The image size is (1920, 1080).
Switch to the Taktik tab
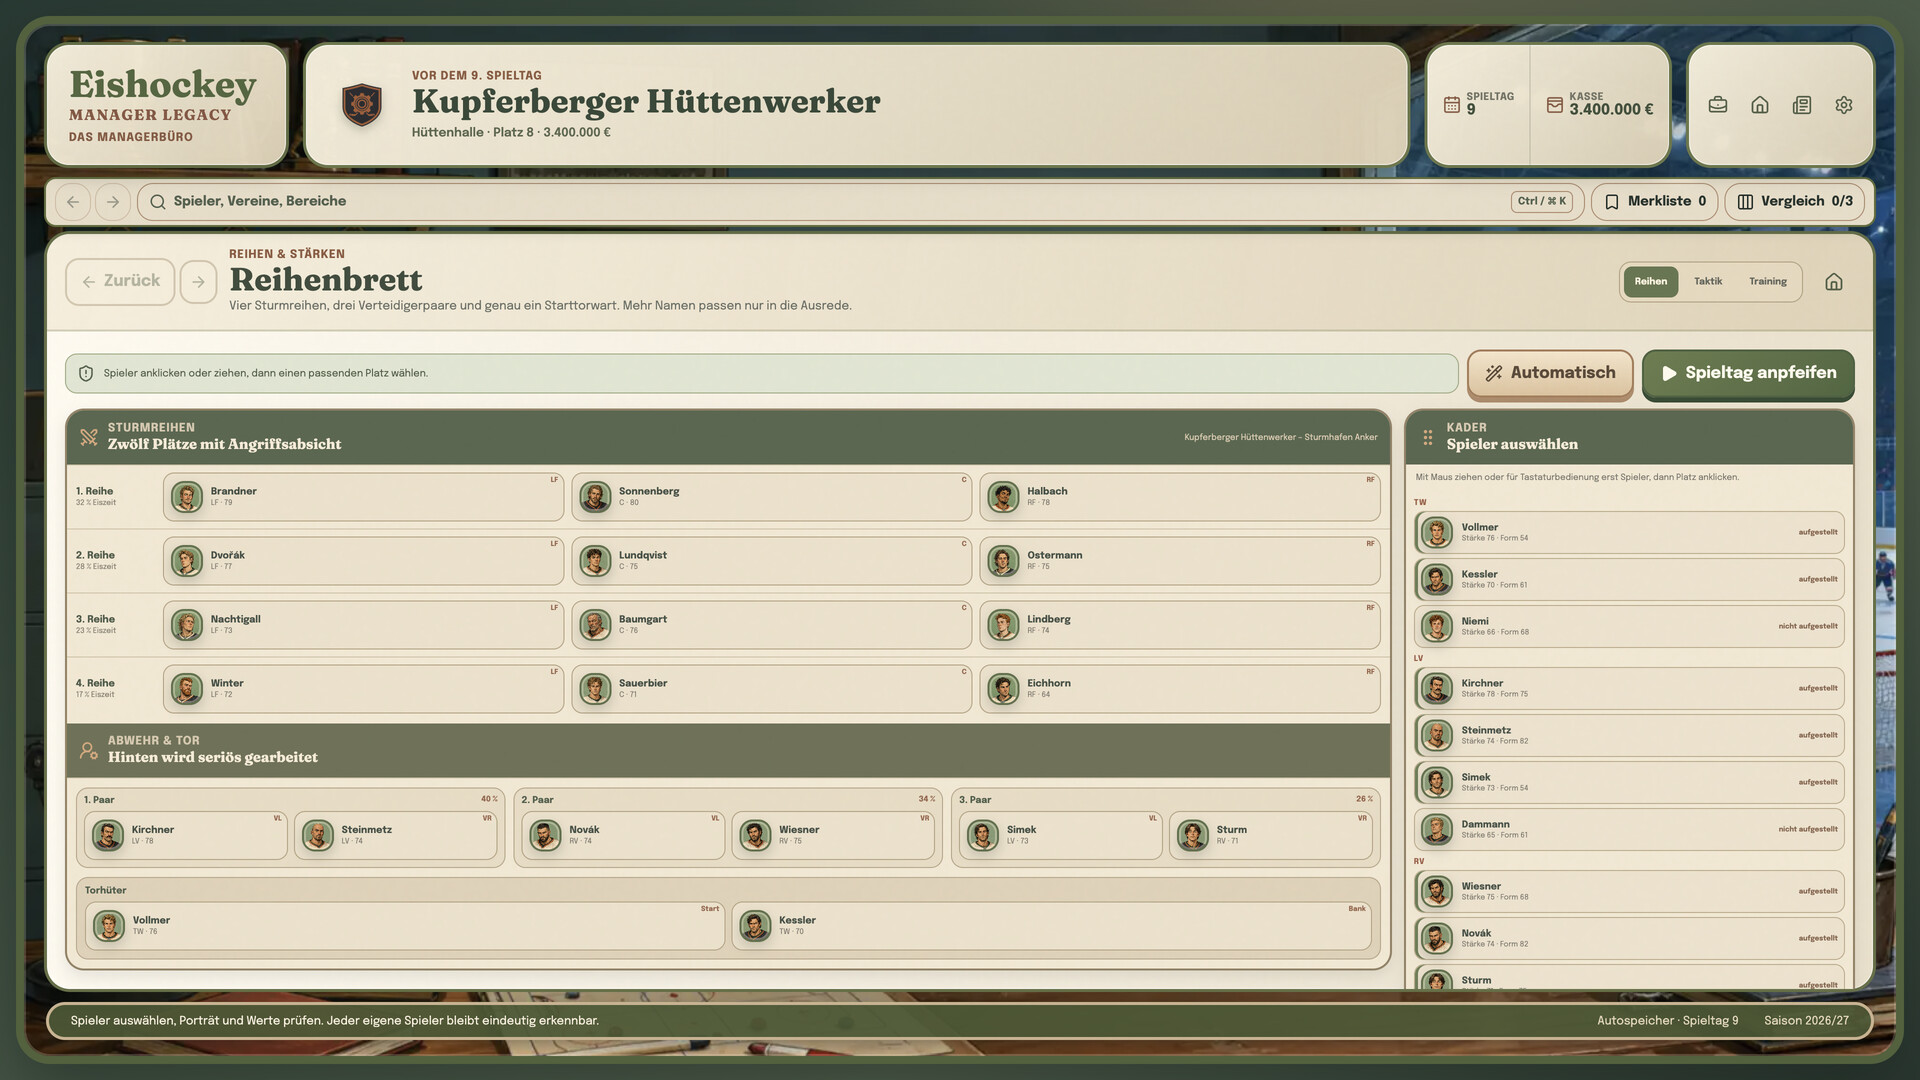pos(1708,282)
